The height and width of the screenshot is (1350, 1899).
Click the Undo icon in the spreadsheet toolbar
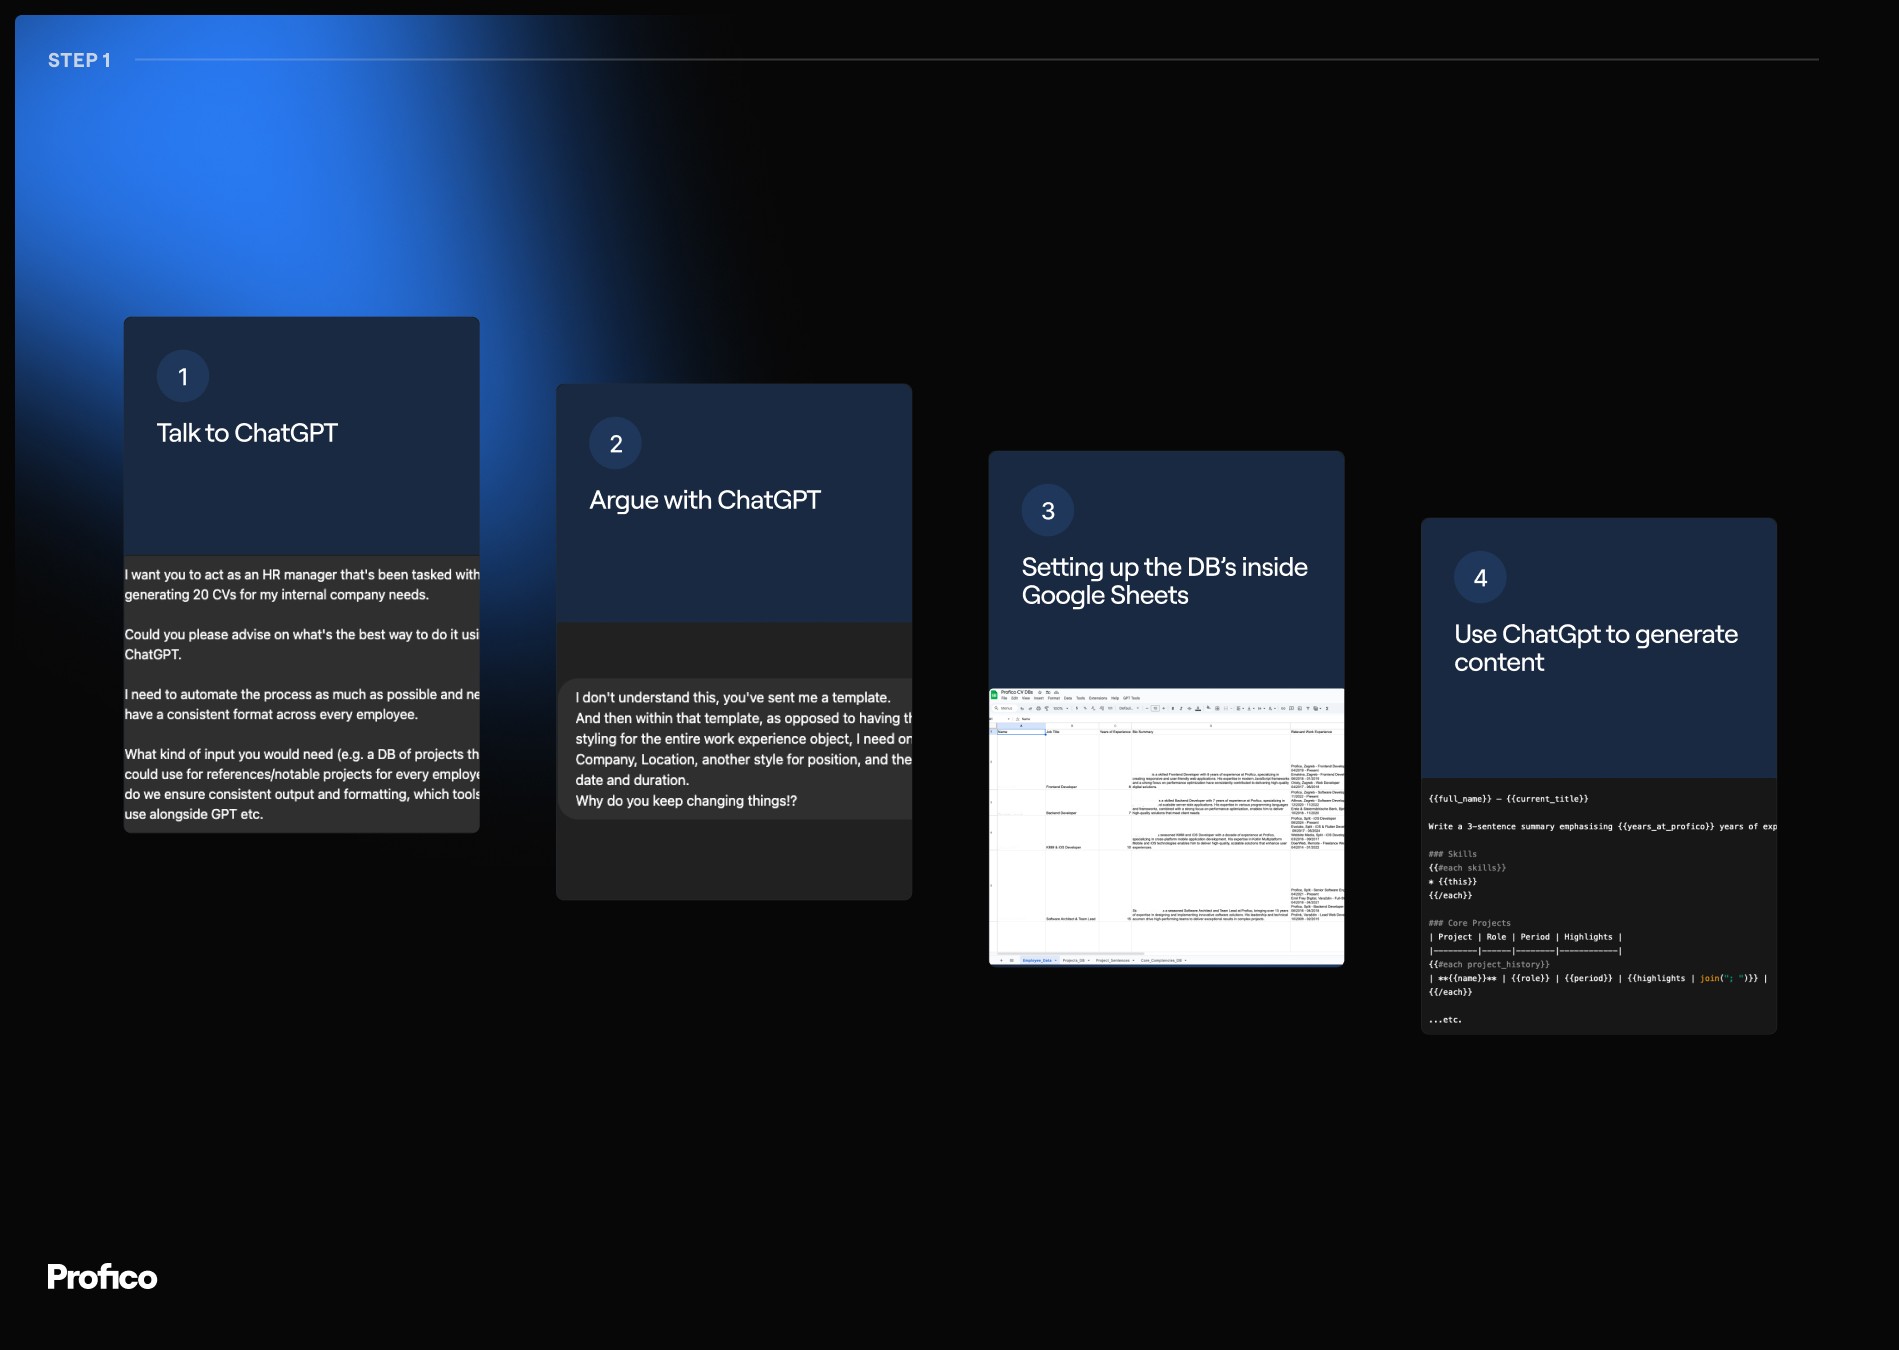[1022, 709]
